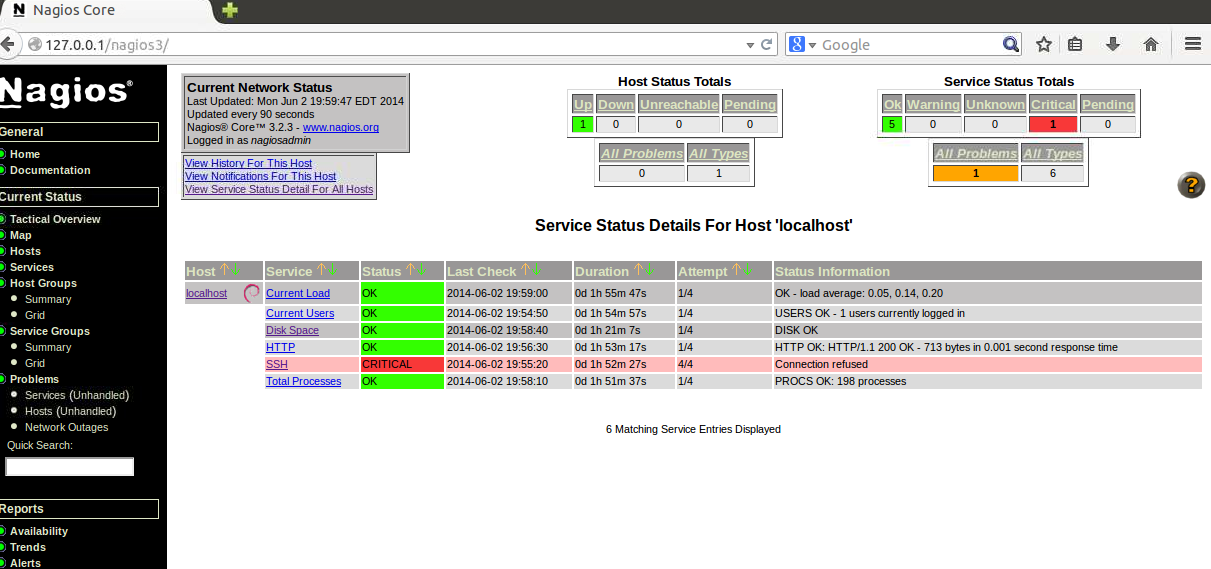Expand the URL history dropdown arrow
1211x569 pixels.
point(750,44)
